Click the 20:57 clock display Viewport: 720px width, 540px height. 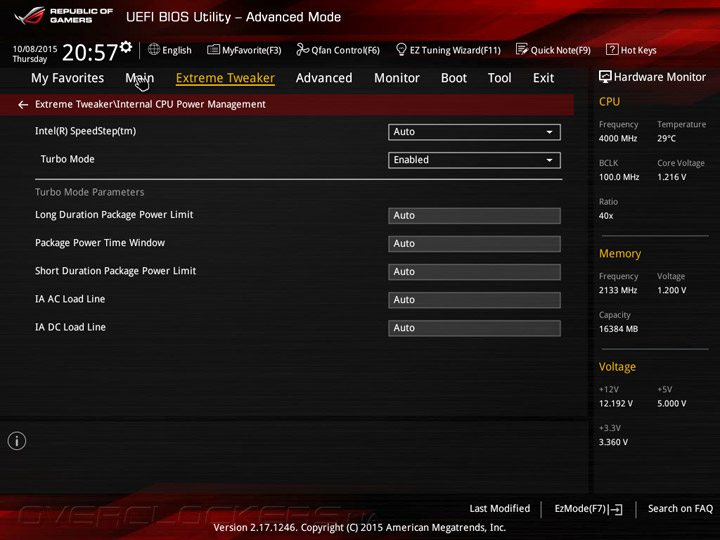[x=90, y=52]
